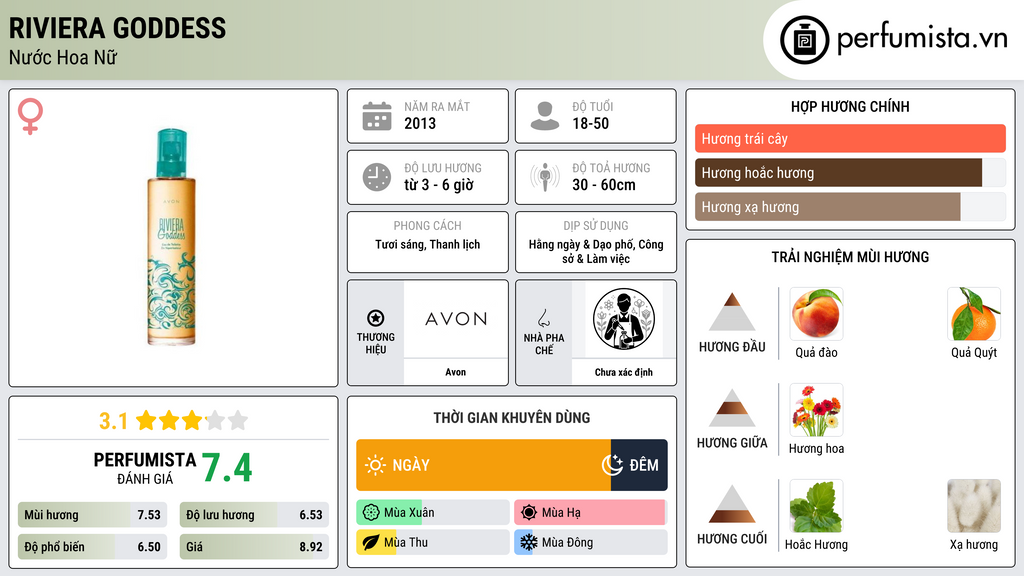This screenshot has width=1024, height=576.
Task: Click the flower icon for Mùa Xuân
Action: point(371,513)
